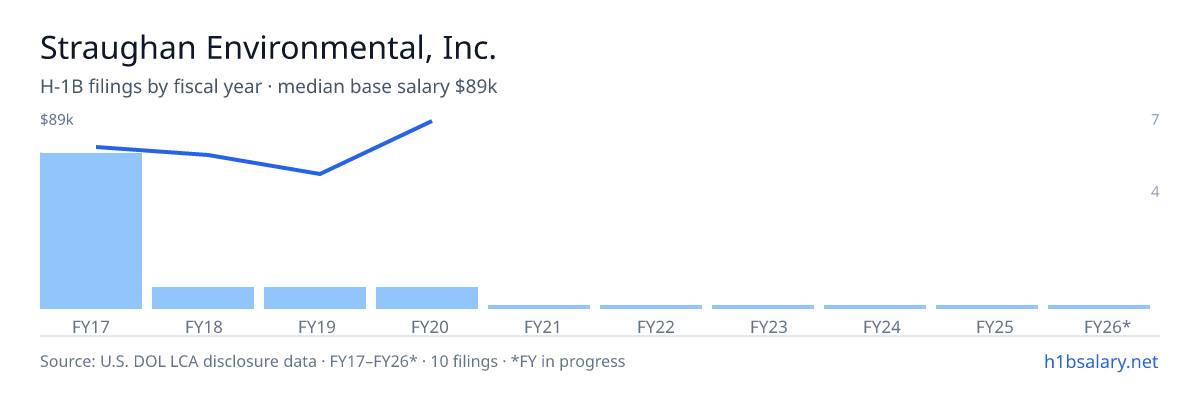Click the FY17 filings bar
The height and width of the screenshot is (400, 1200).
[x=91, y=231]
